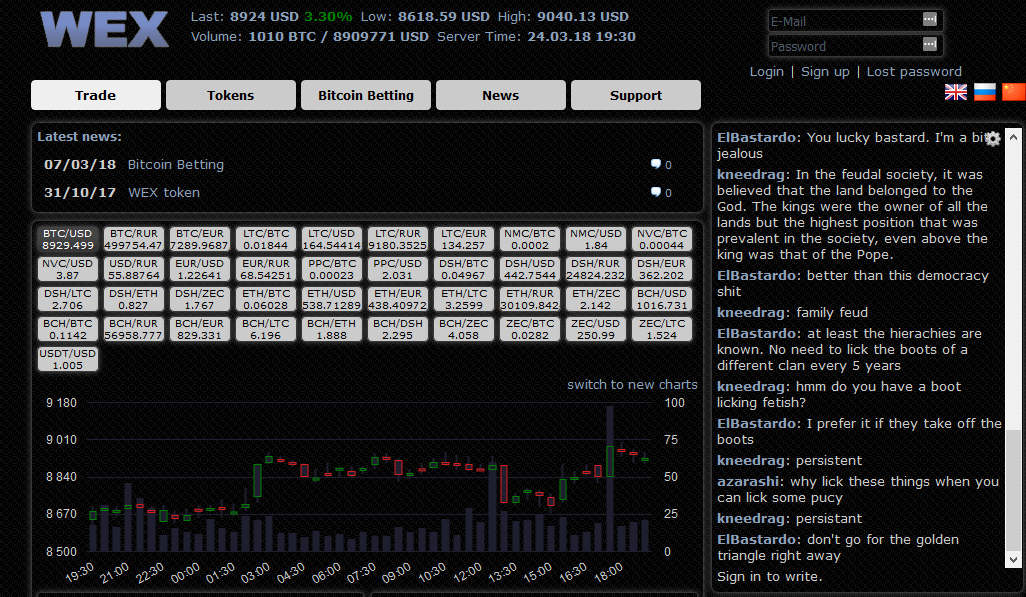Image resolution: width=1026 pixels, height=597 pixels.
Task: Select the NMC/USD pair
Action: [x=596, y=239]
